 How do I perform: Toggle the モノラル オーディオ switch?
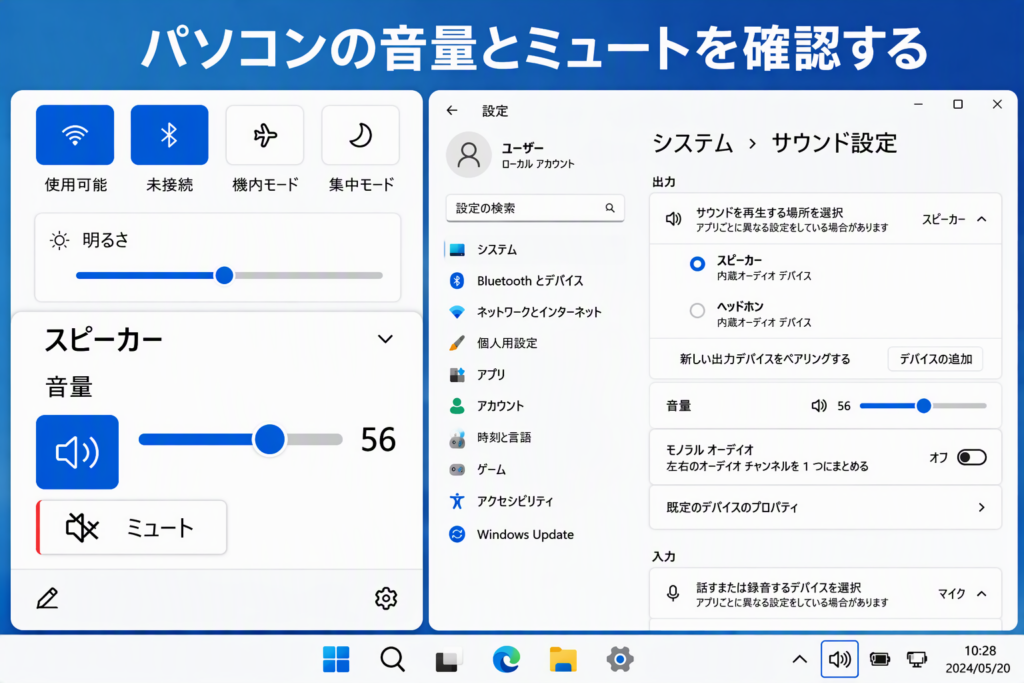(x=971, y=458)
